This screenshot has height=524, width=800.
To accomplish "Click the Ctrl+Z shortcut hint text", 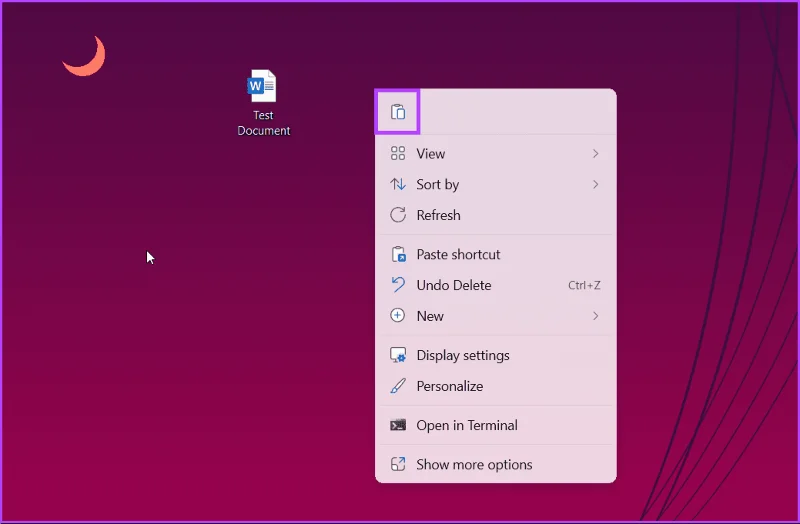I will tap(584, 285).
